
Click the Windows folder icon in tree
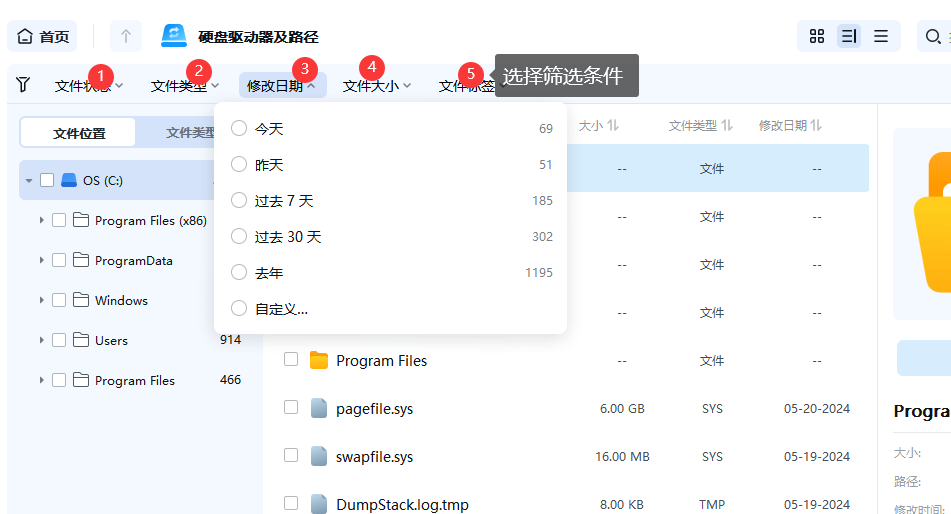(x=81, y=300)
